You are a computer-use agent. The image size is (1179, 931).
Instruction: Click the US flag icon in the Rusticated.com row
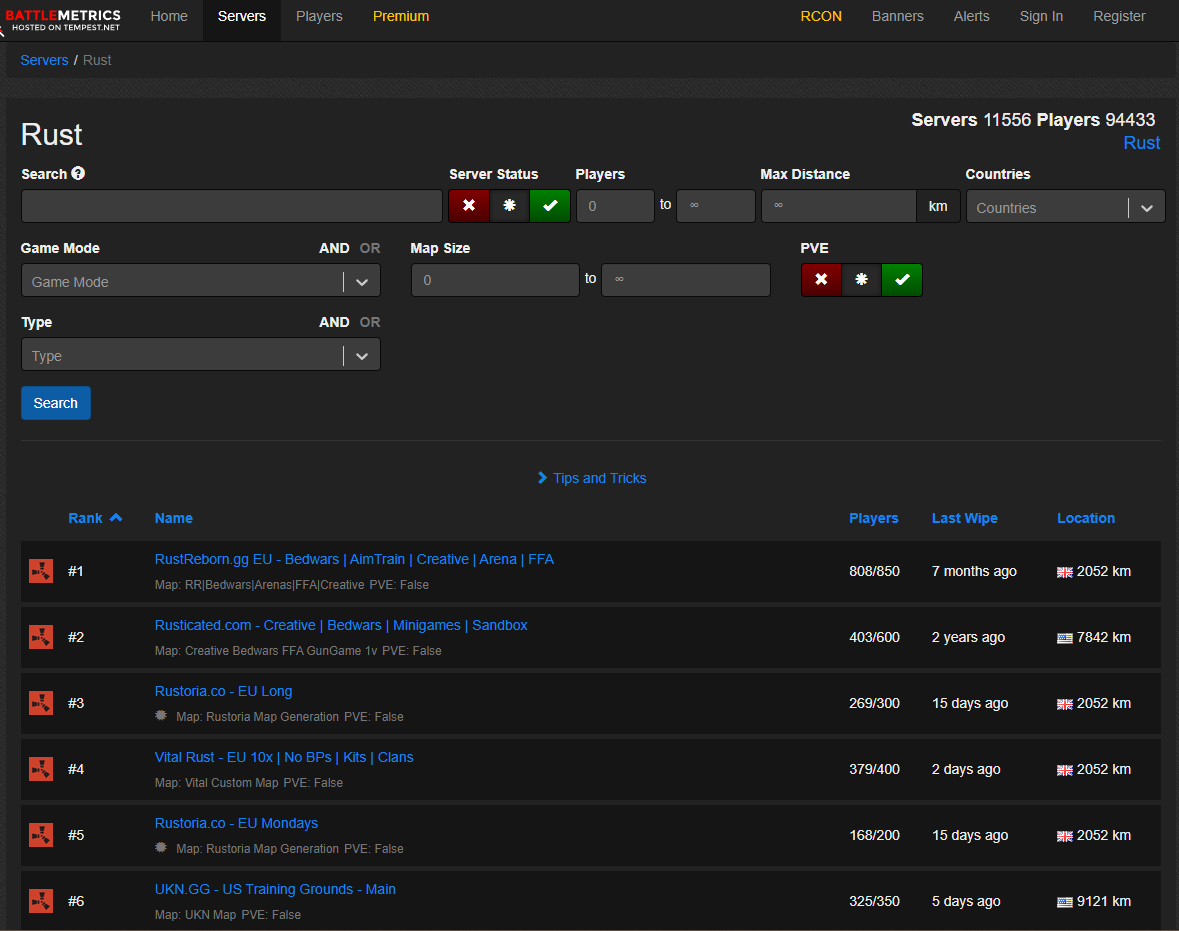[1065, 638]
